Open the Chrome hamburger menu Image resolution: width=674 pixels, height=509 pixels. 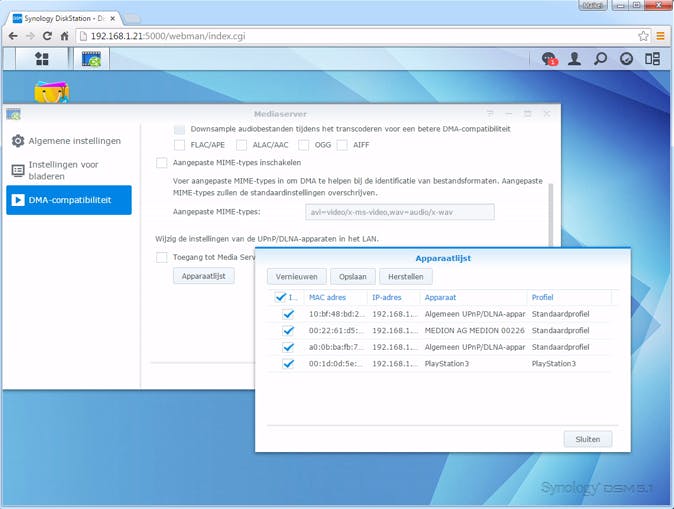tap(661, 35)
